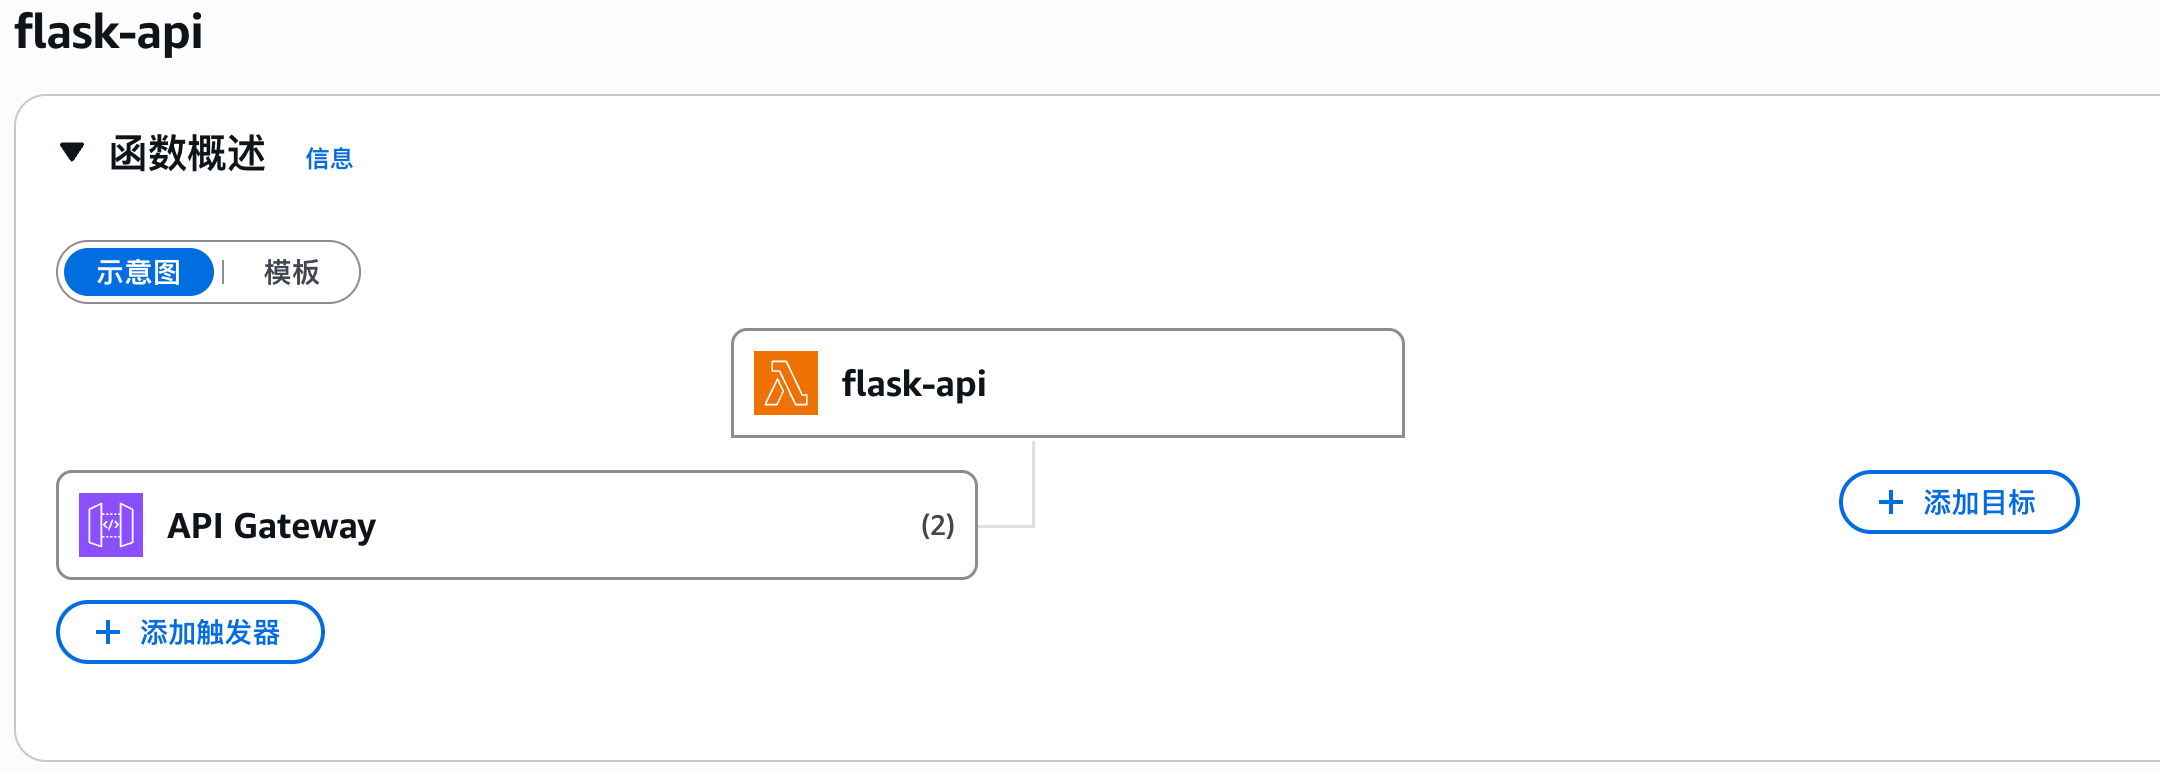Switch to the 模板 template view

(291, 272)
